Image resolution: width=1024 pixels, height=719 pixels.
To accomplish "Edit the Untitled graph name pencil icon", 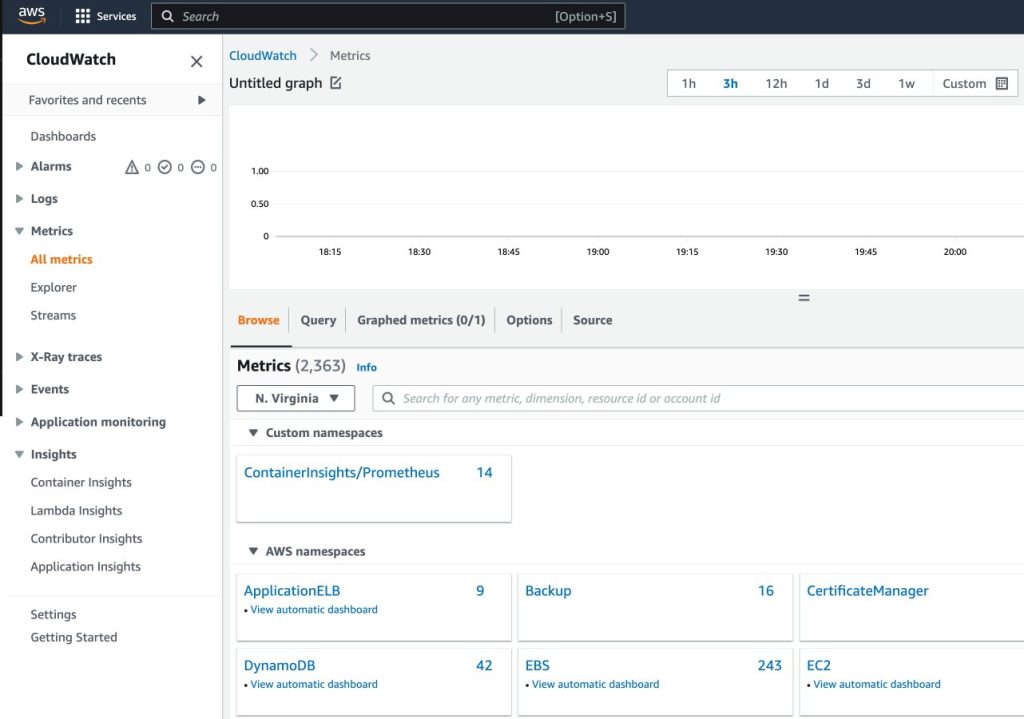I will [x=336, y=83].
